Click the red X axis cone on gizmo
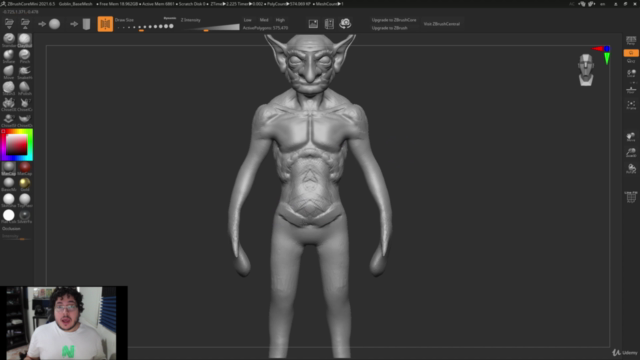Viewport: 640px width, 360px height. (x=598, y=49)
